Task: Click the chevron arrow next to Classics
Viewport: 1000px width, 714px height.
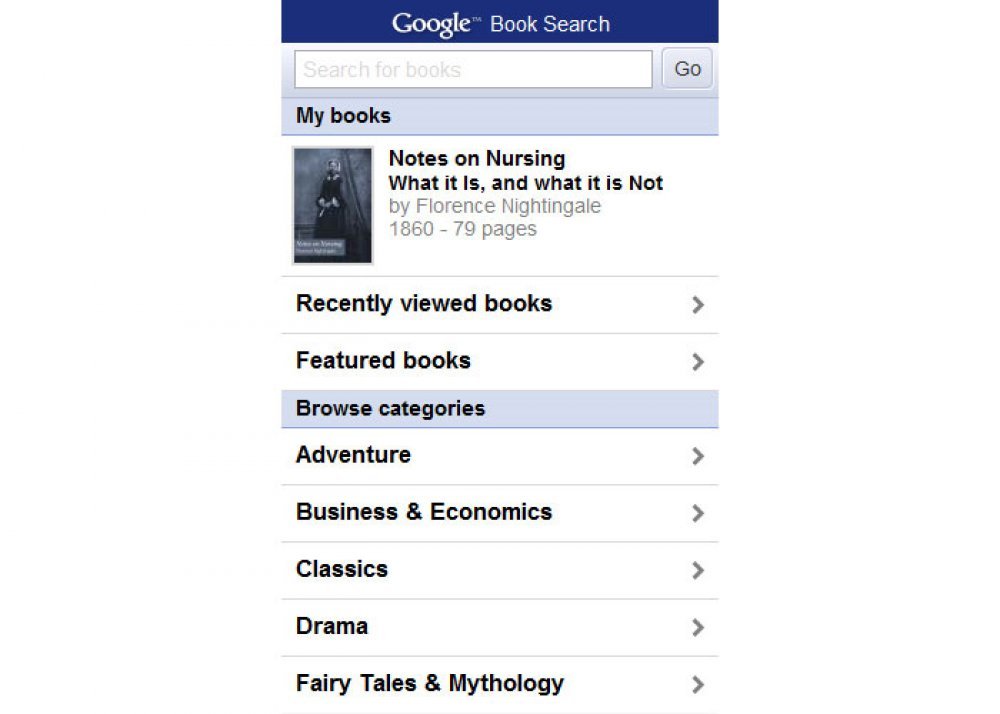Action: pos(698,570)
